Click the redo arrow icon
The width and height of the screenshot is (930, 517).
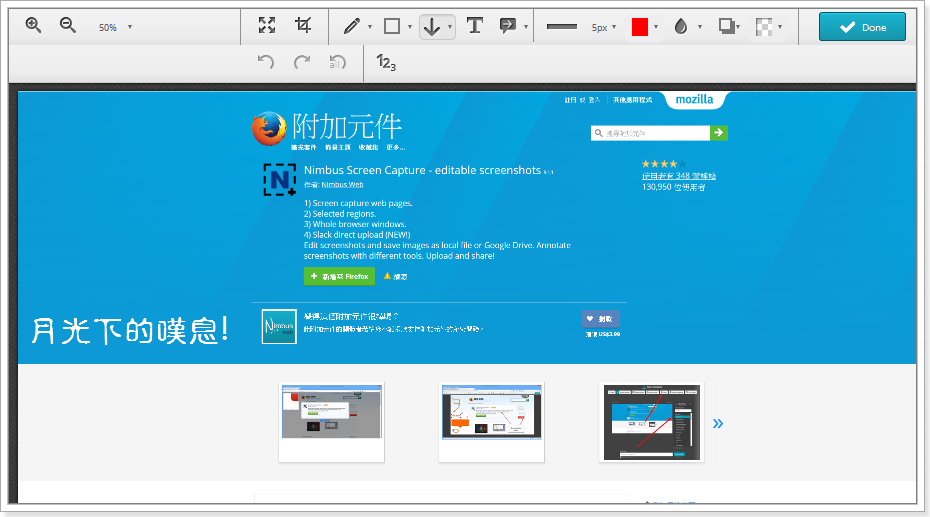tap(302, 62)
